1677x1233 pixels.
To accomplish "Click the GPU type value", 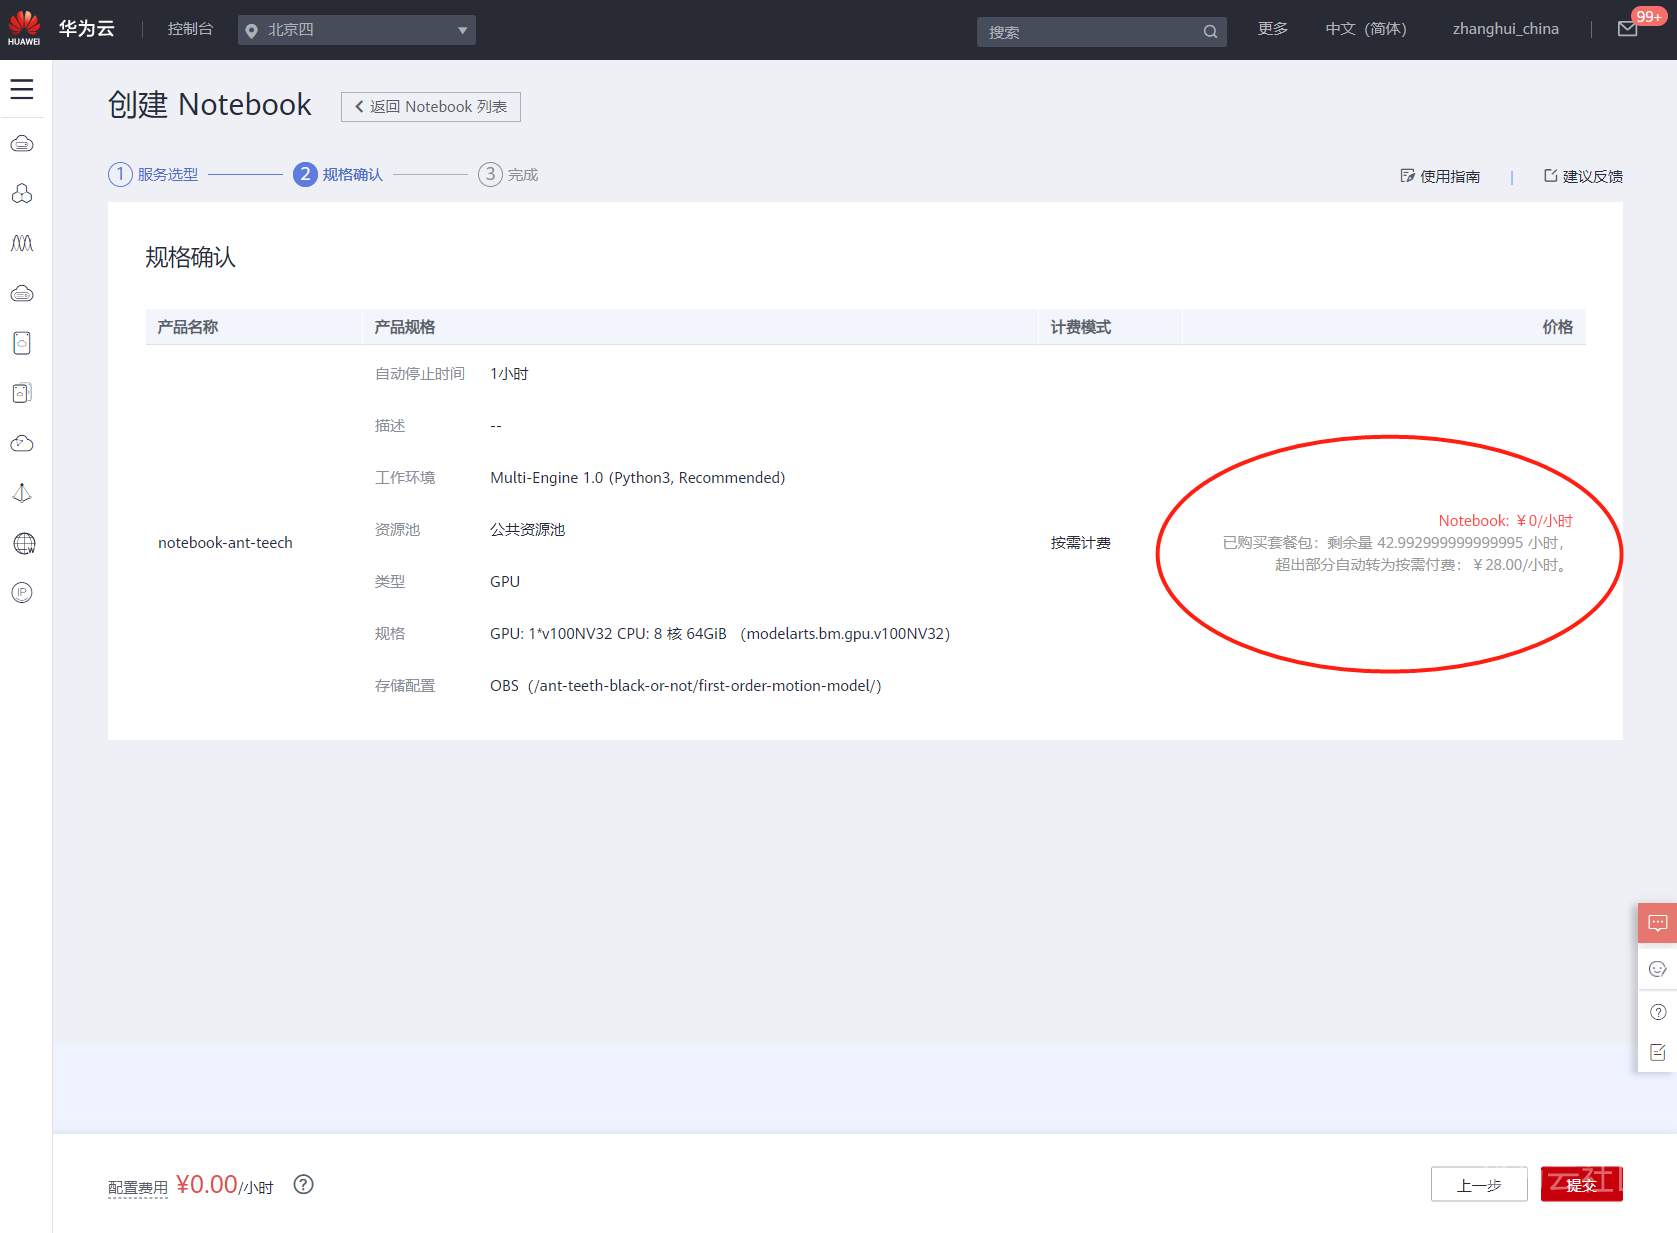I will click(x=505, y=582).
